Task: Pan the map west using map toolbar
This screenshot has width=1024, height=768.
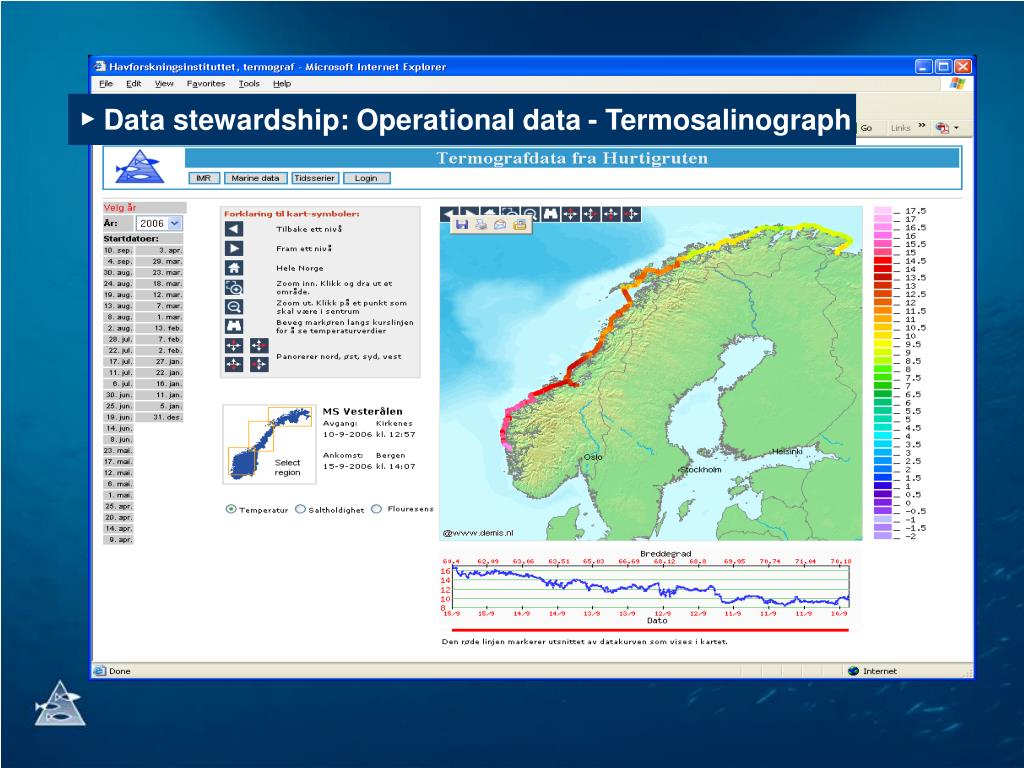Action: tap(632, 214)
